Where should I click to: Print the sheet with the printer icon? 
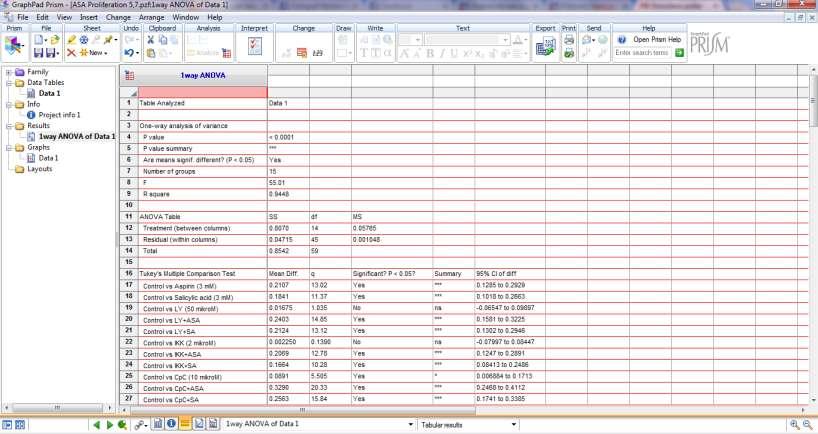(569, 40)
